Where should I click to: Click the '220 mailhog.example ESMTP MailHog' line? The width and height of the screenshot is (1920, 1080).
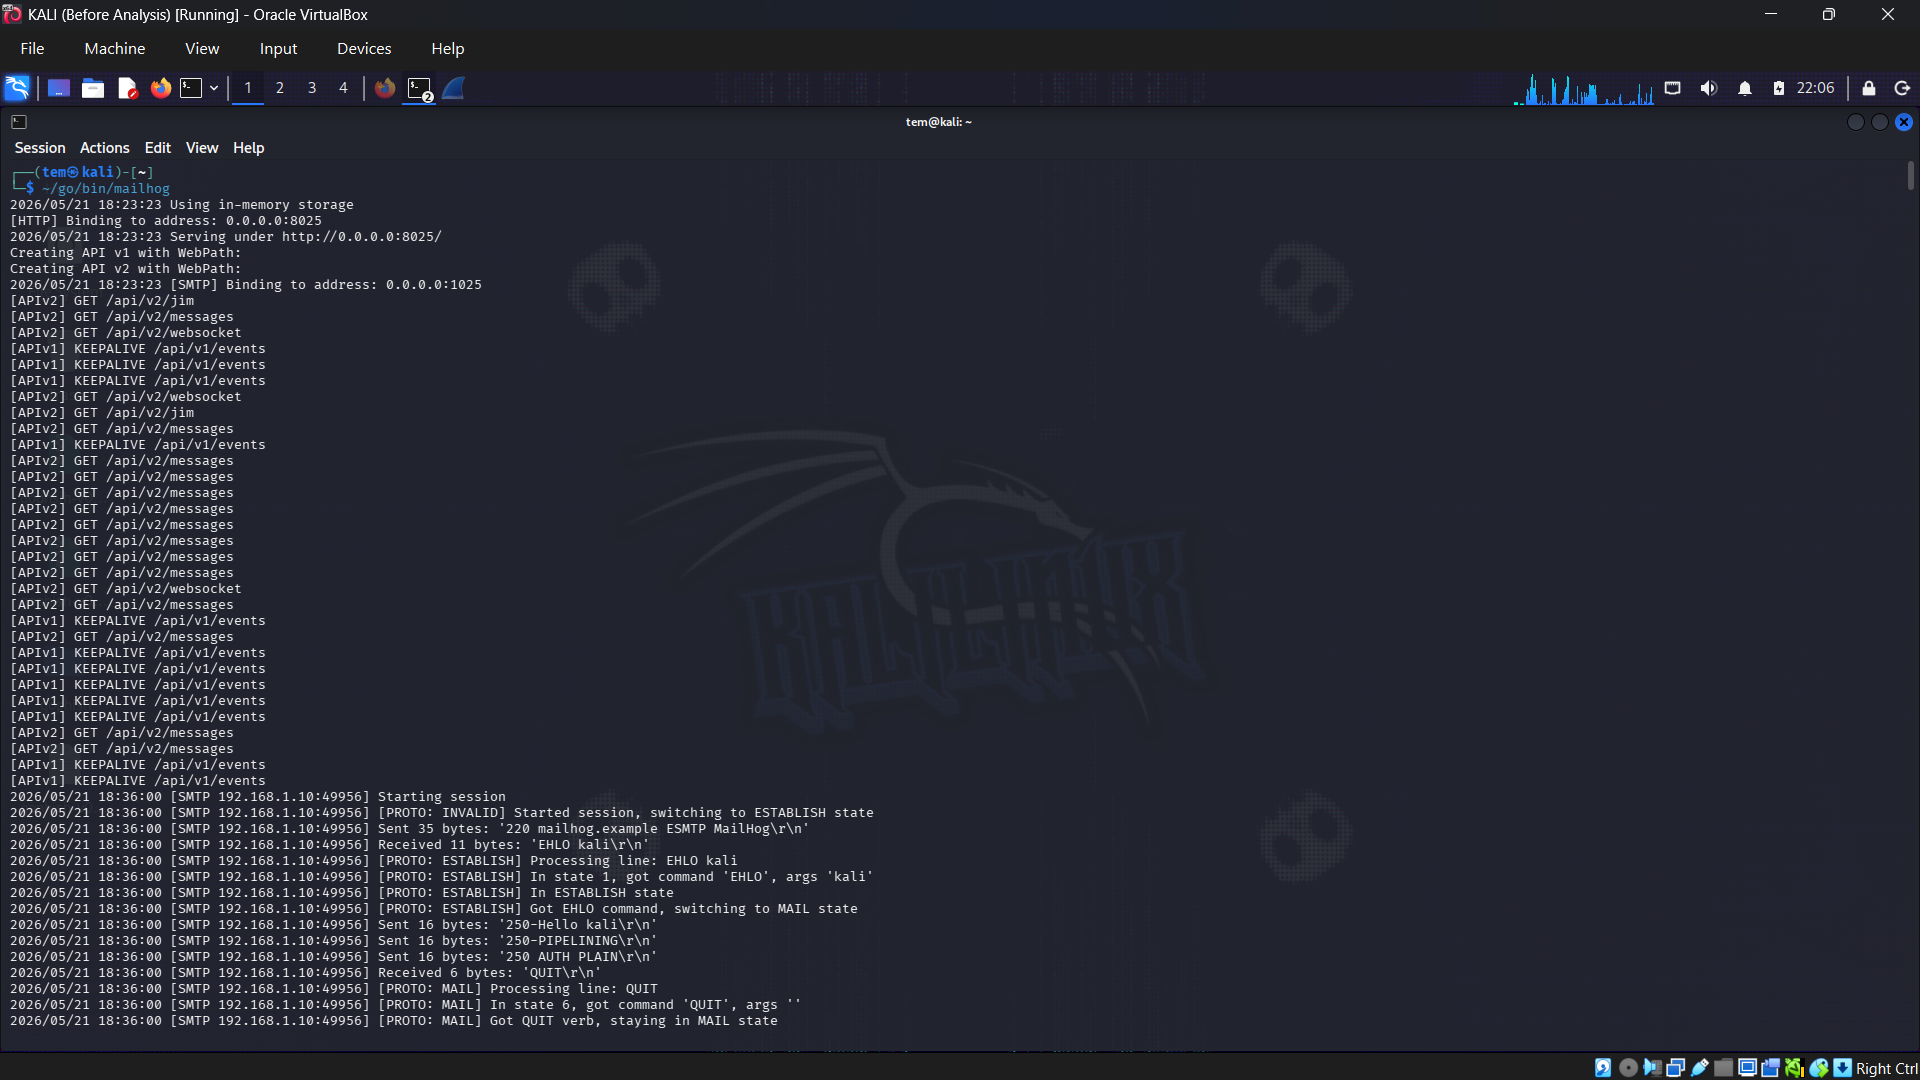click(410, 829)
